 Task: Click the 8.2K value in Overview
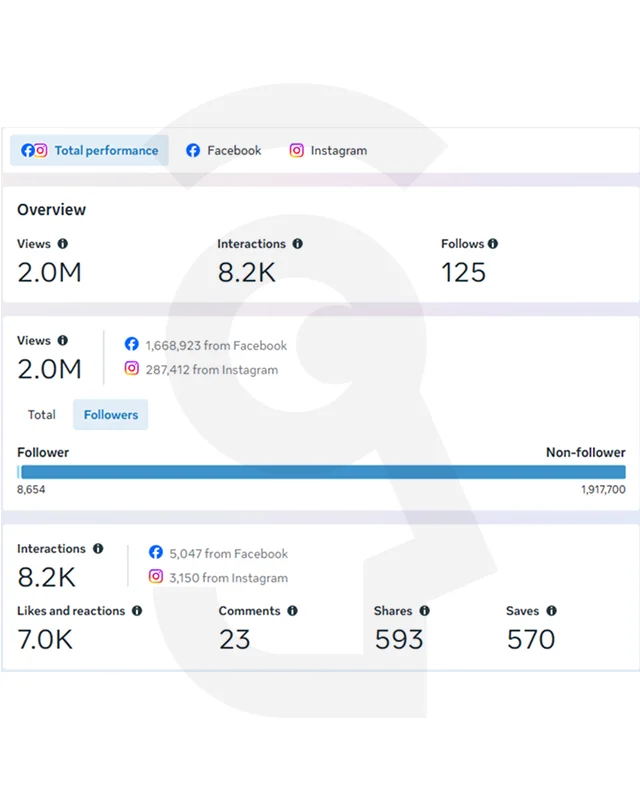click(247, 272)
